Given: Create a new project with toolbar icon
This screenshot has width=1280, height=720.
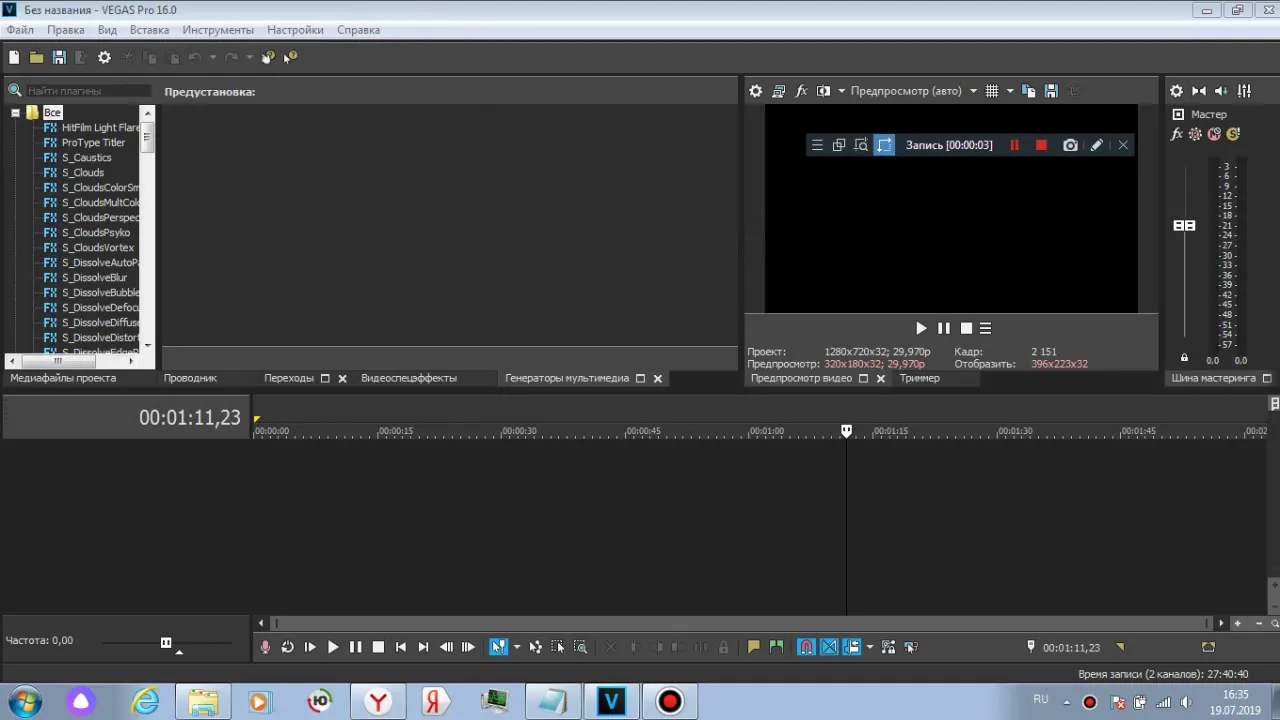Looking at the screenshot, I should pos(14,58).
